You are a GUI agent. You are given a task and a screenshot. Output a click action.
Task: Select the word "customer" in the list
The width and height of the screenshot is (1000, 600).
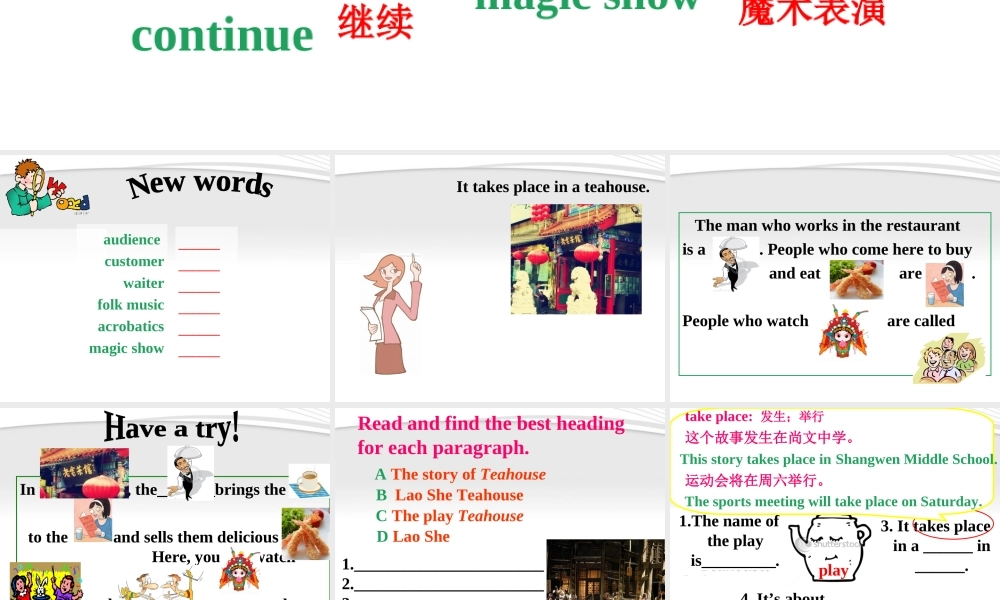[134, 261]
